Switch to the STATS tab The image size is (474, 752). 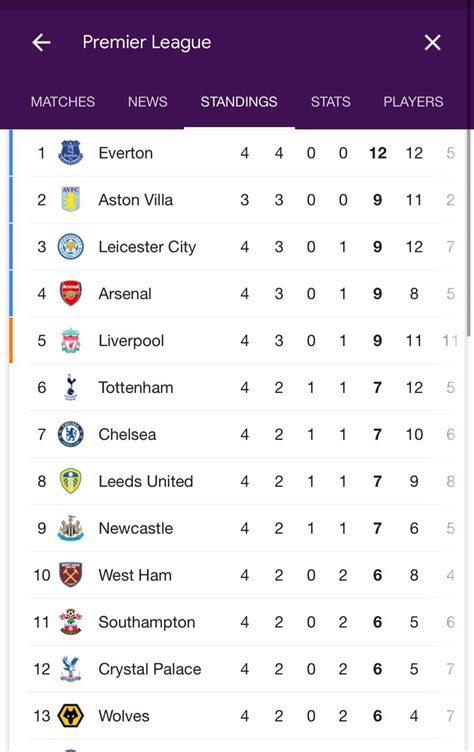pos(331,102)
